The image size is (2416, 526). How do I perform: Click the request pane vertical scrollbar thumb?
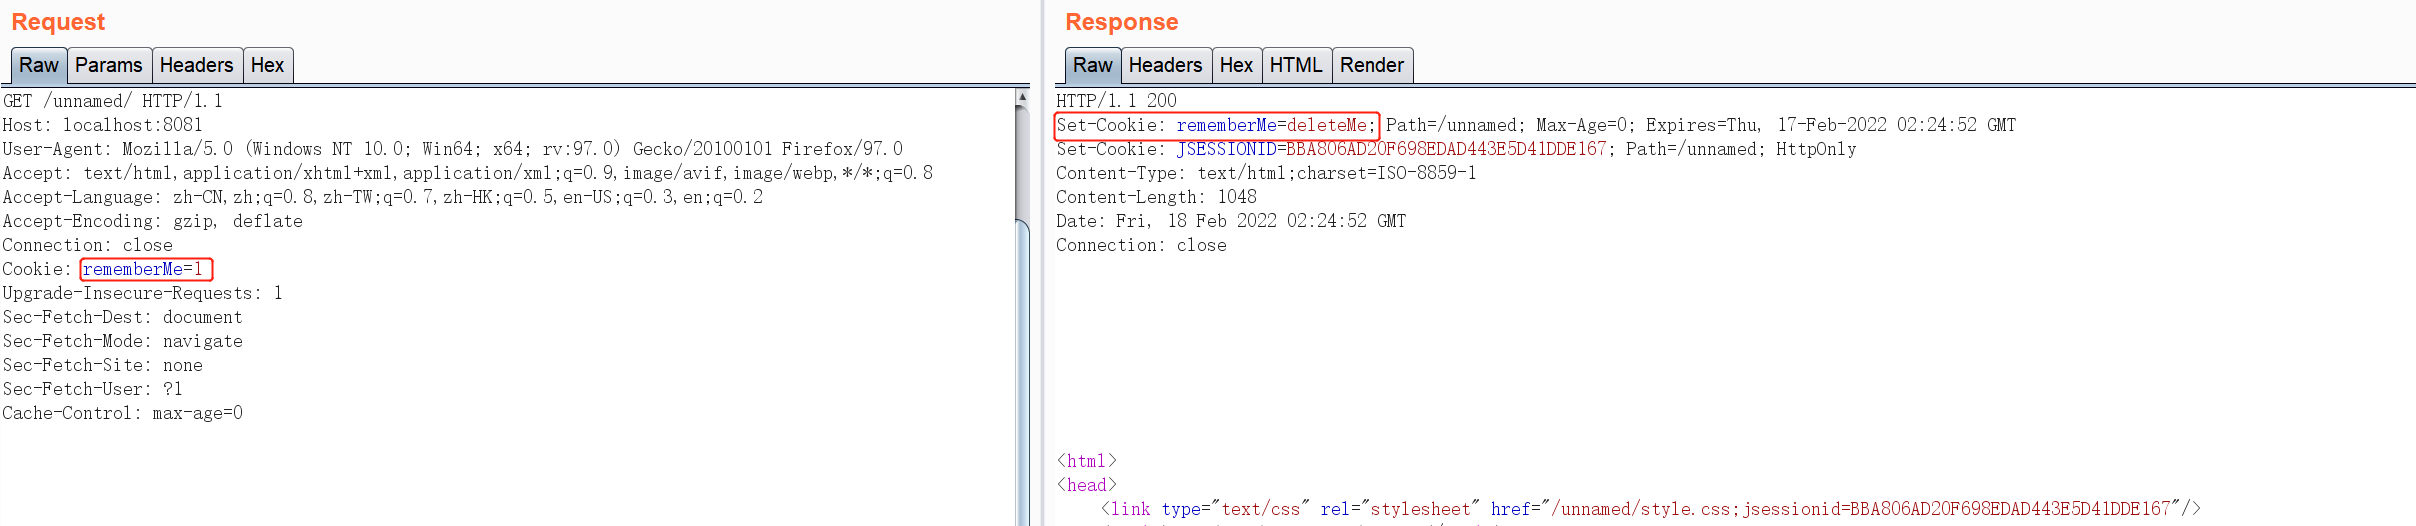(x=1022, y=370)
